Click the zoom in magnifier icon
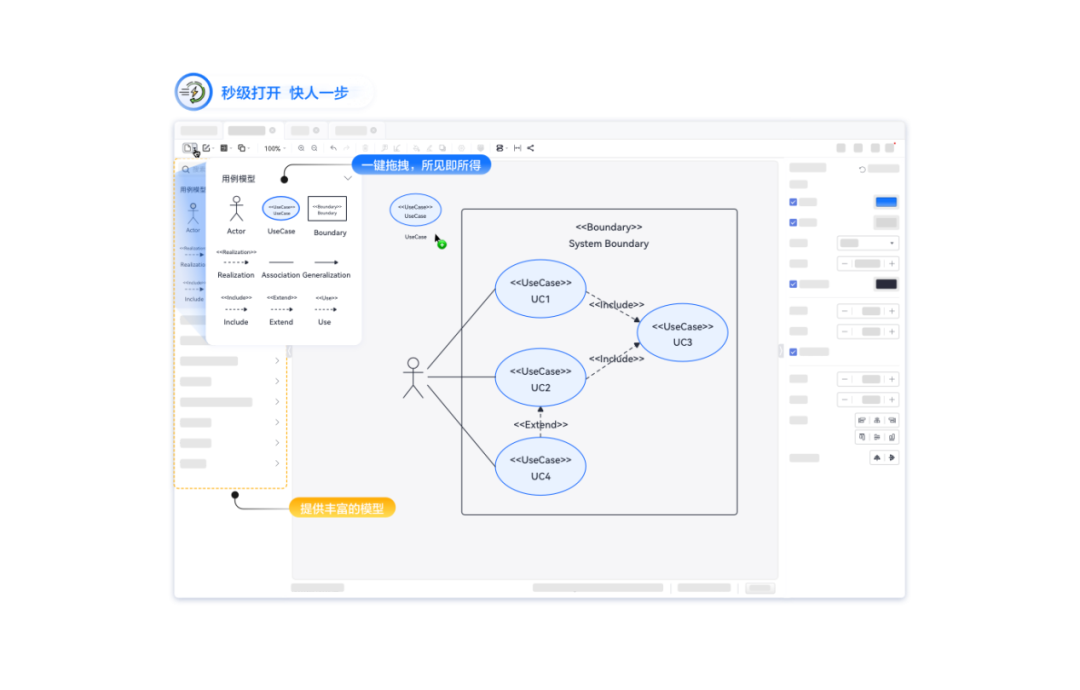Viewport: 1080px width, 690px height. (x=301, y=148)
